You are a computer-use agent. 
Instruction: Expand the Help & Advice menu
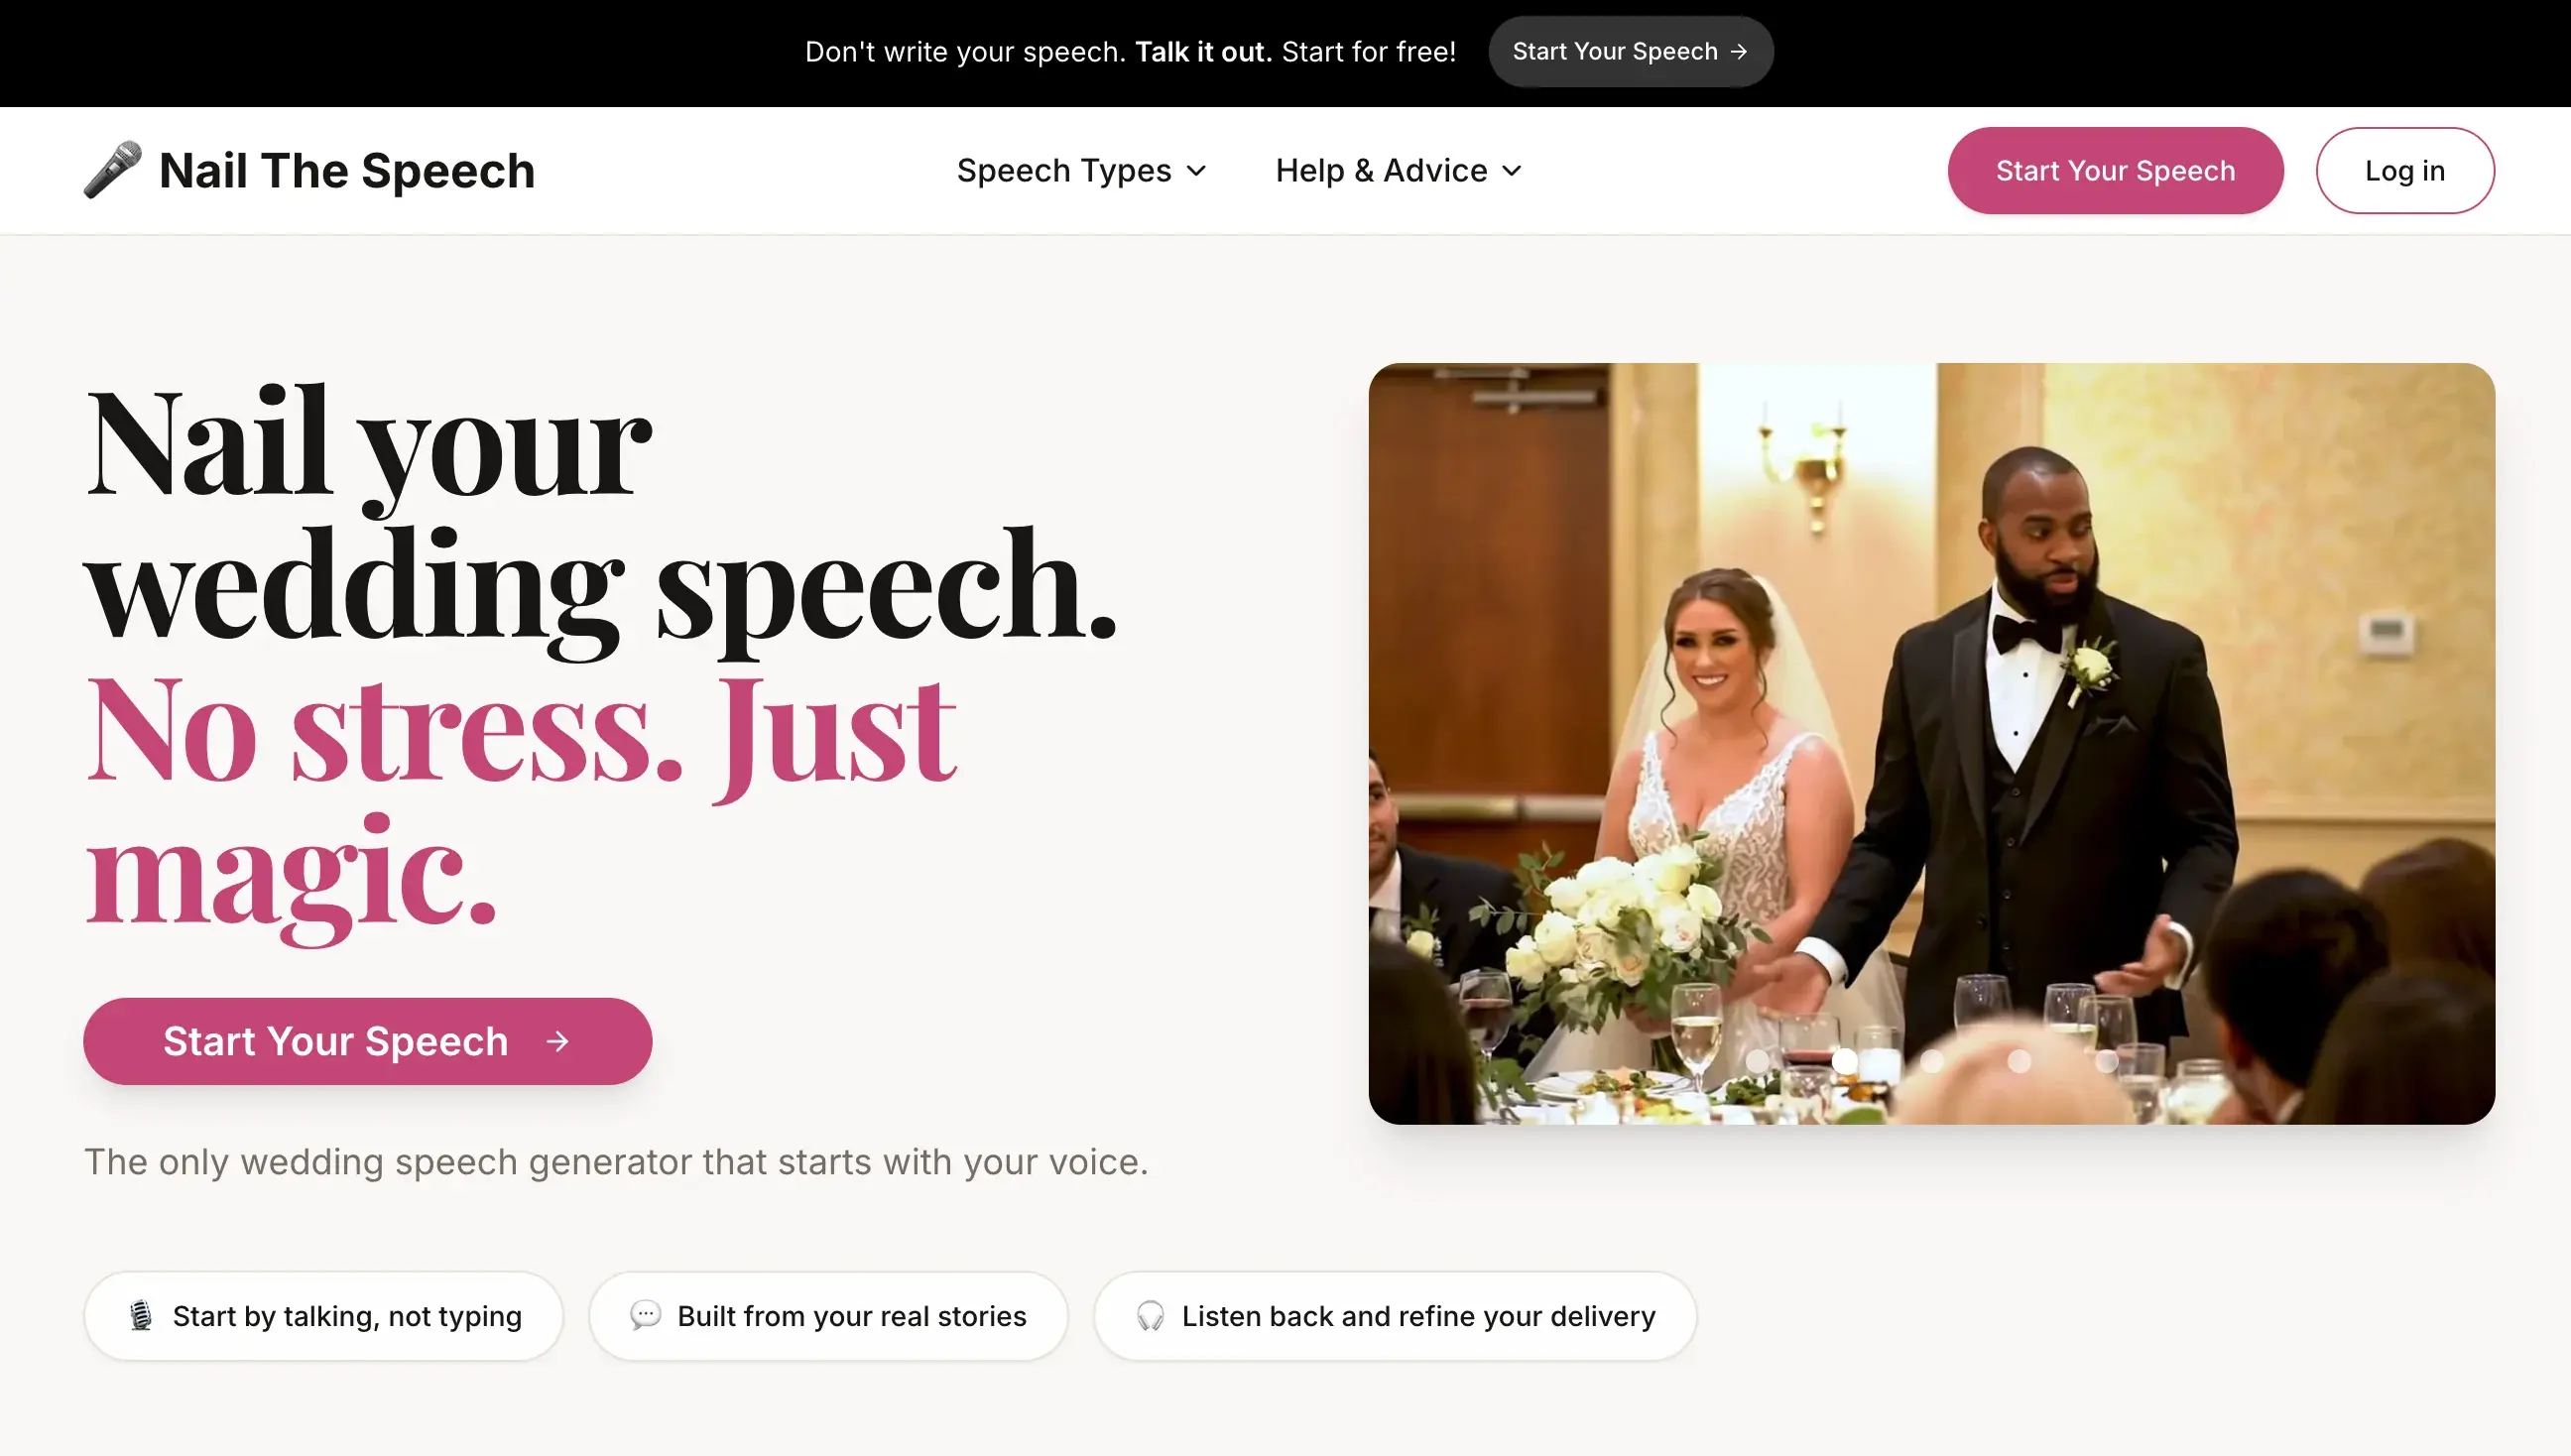pos(1398,171)
